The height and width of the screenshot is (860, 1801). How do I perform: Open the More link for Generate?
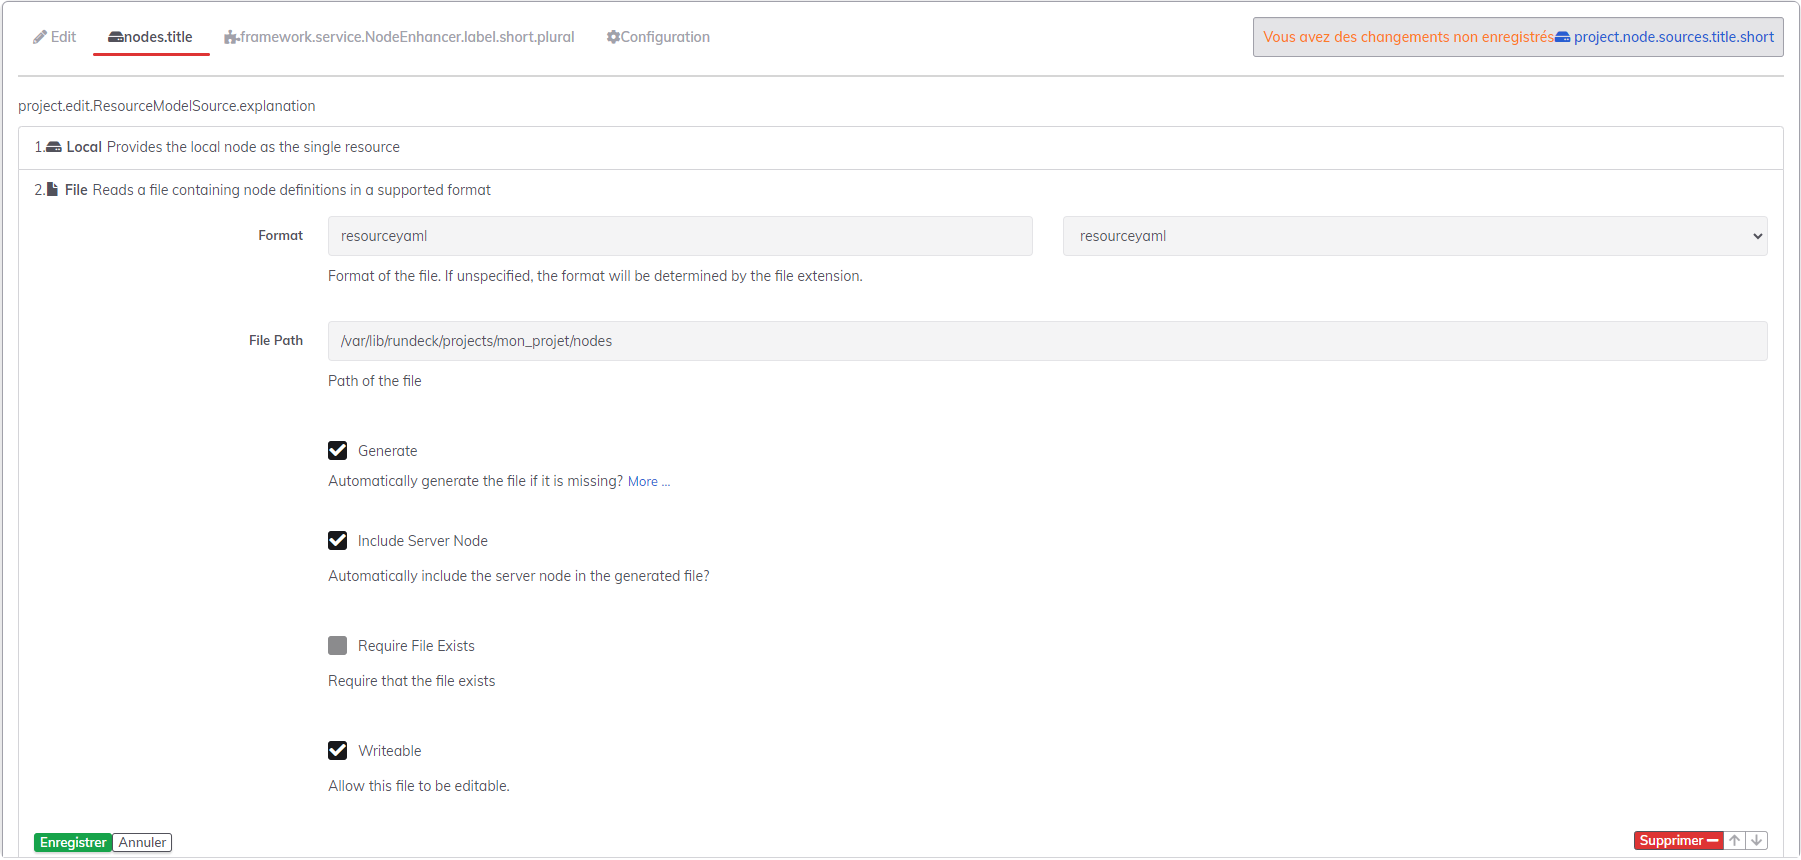tap(649, 482)
